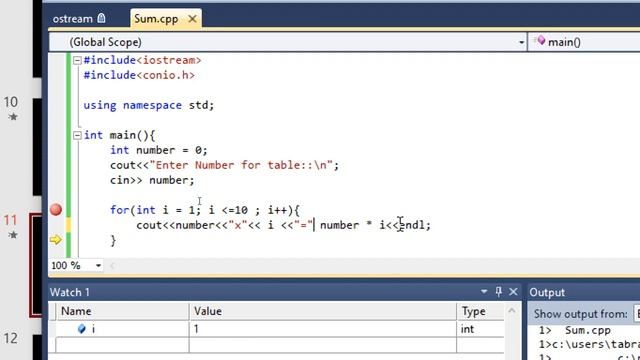Toggle auto-hide pin of Watch 1
The height and width of the screenshot is (360, 640).
coord(498,291)
